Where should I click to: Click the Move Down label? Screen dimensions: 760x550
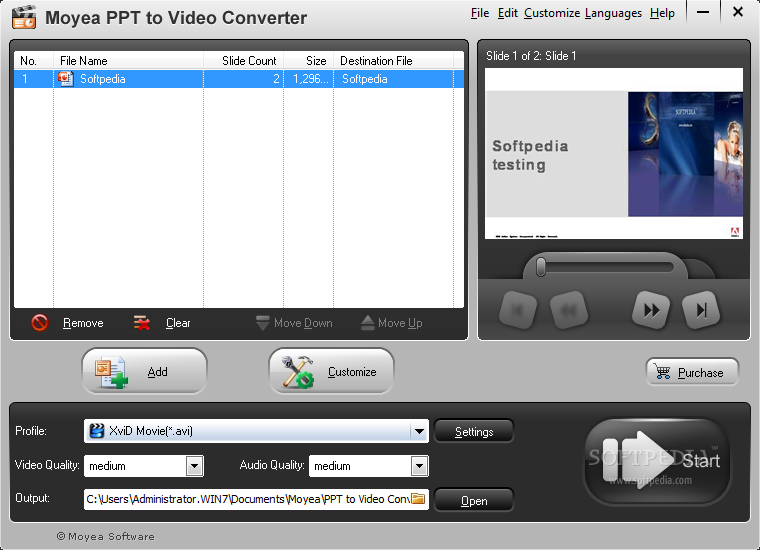[x=303, y=323]
